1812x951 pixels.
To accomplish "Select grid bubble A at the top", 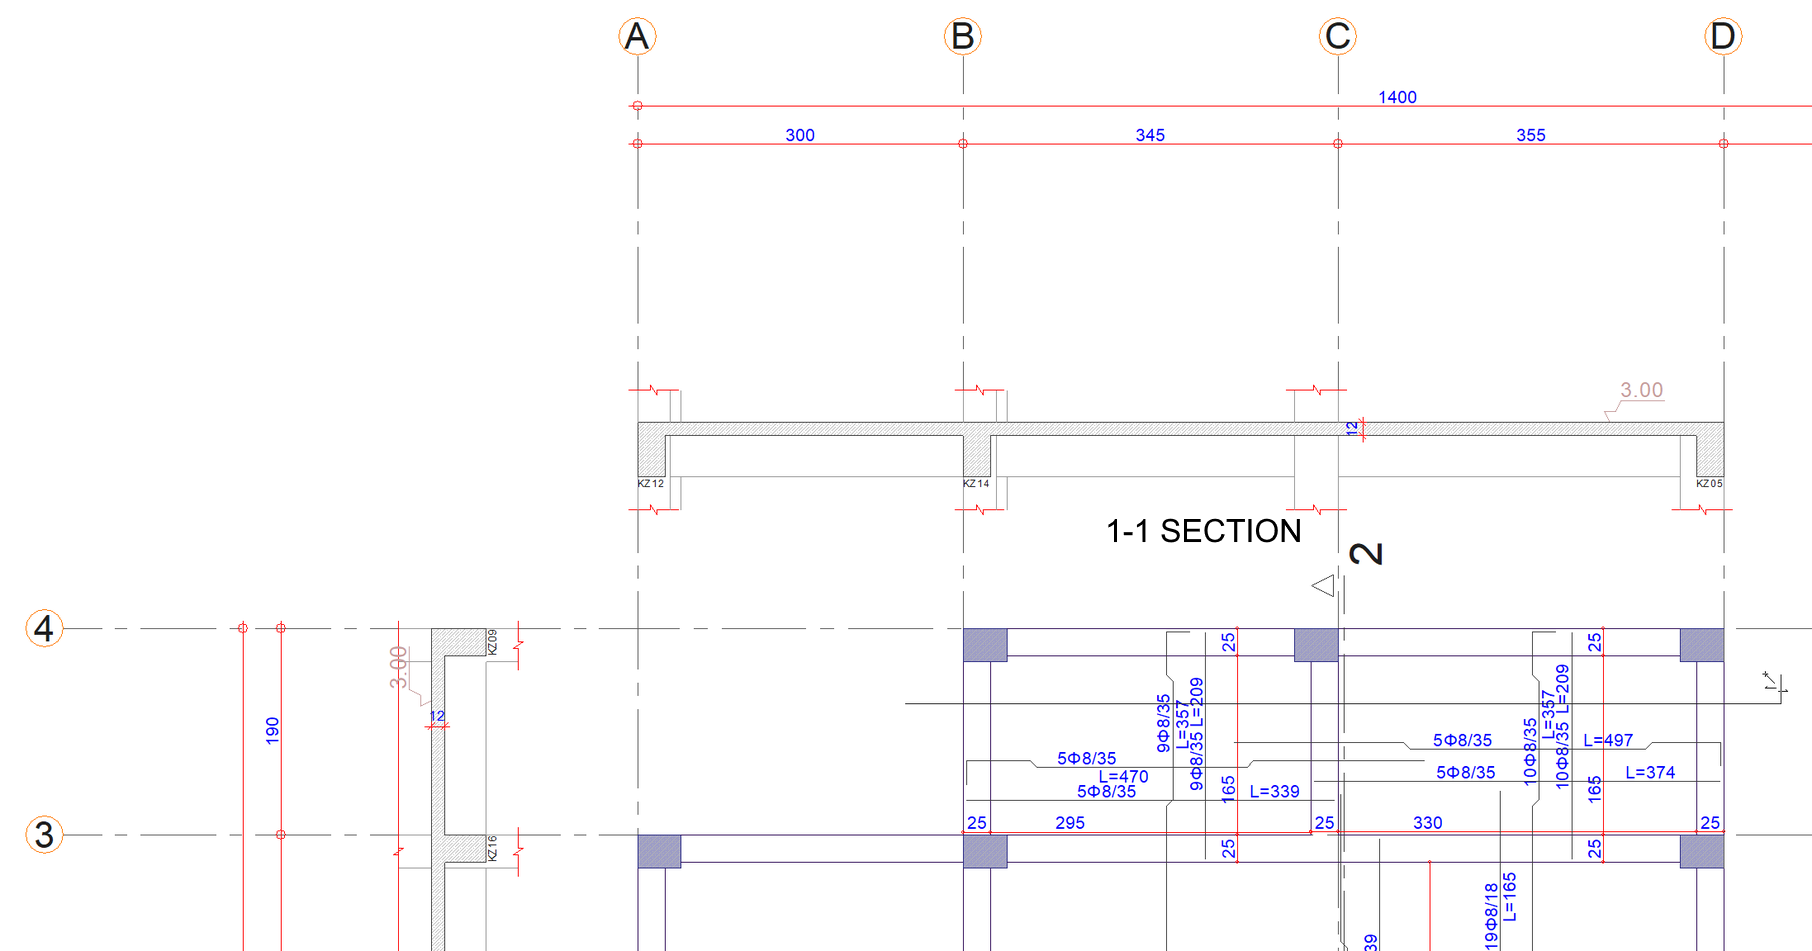I will (637, 36).
